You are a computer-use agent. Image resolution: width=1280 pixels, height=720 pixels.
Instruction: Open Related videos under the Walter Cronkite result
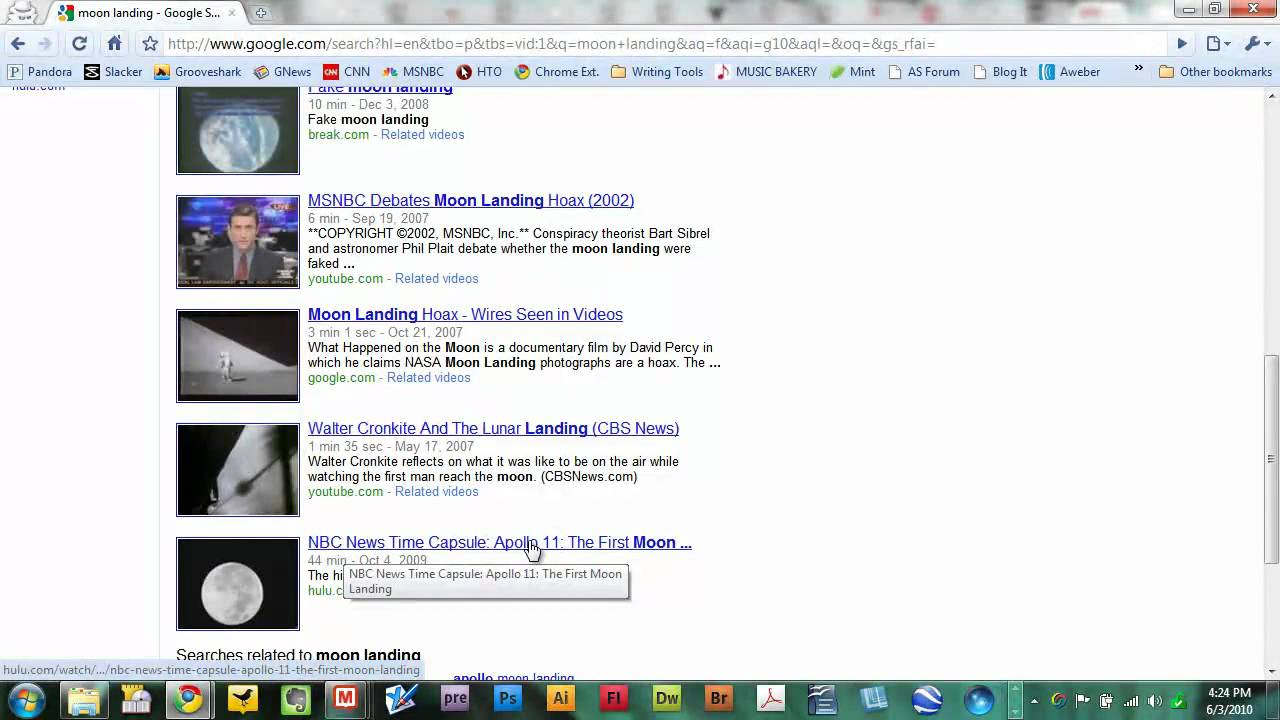[436, 491]
